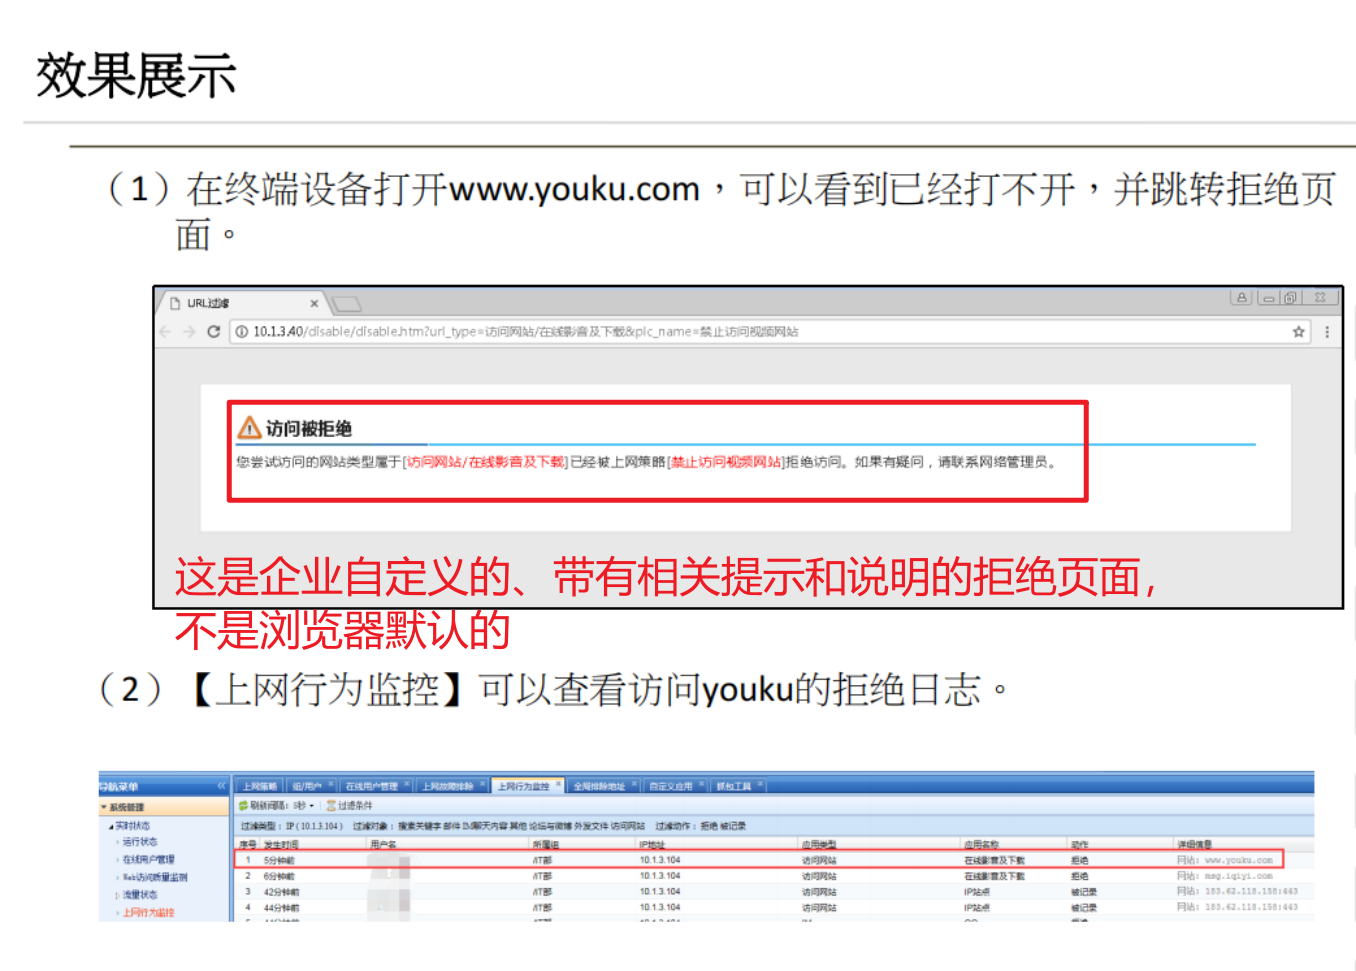Select the 上网行为监控 tab
This screenshot has width=1356, height=971.
click(528, 786)
